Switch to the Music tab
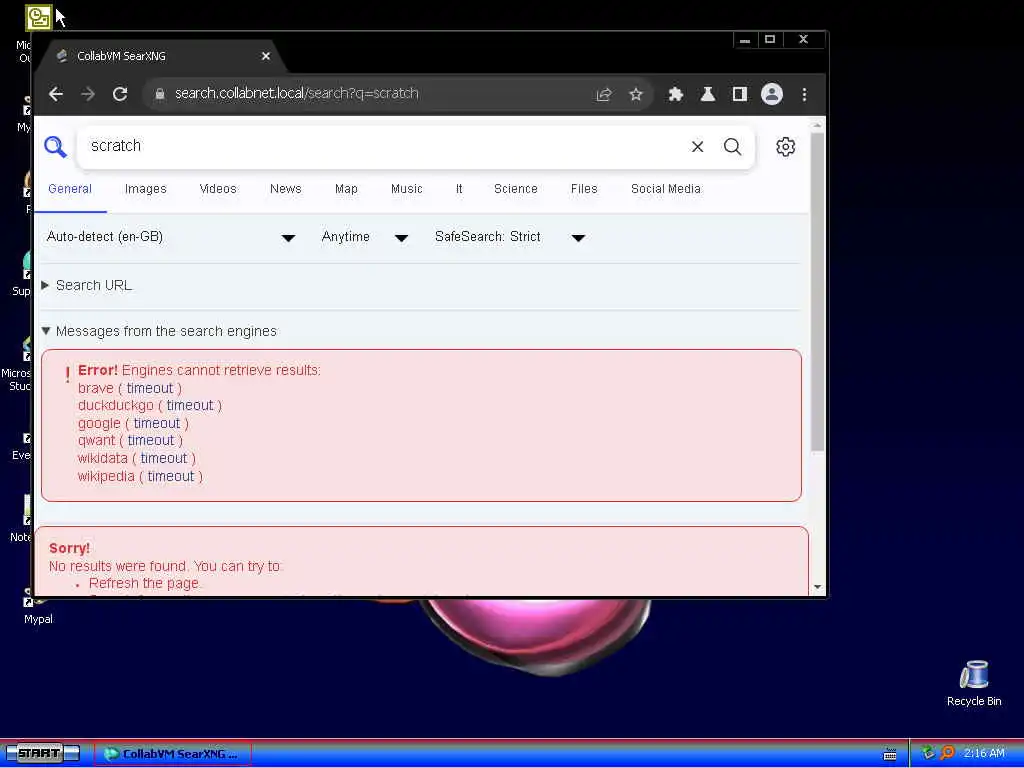Viewport: 1024px width, 768px height. (x=407, y=189)
